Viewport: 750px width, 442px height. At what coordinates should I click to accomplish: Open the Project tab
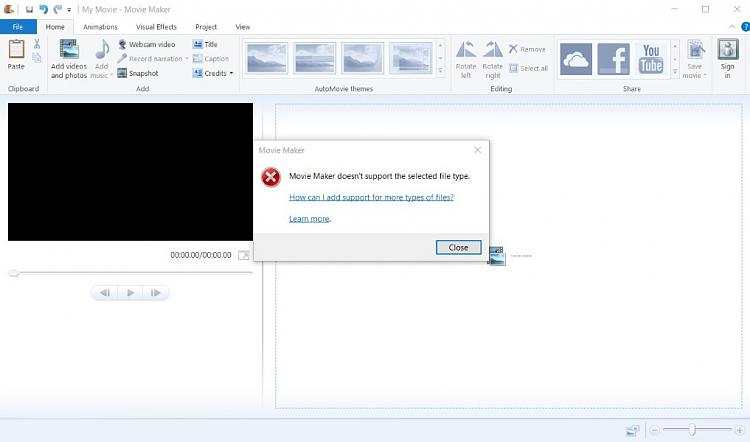[206, 27]
